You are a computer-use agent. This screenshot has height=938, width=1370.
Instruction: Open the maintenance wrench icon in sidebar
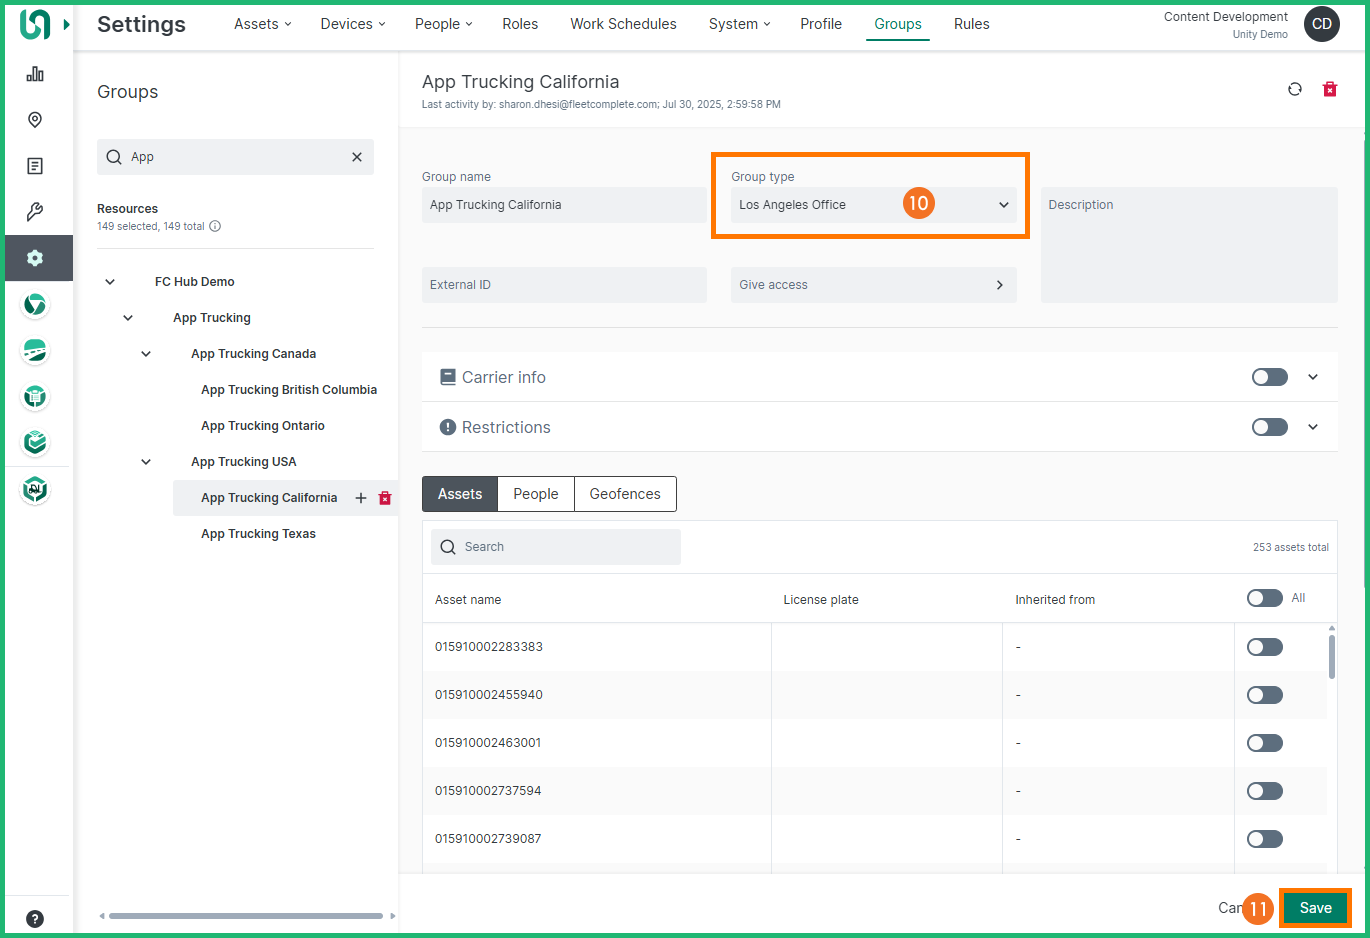point(35,212)
